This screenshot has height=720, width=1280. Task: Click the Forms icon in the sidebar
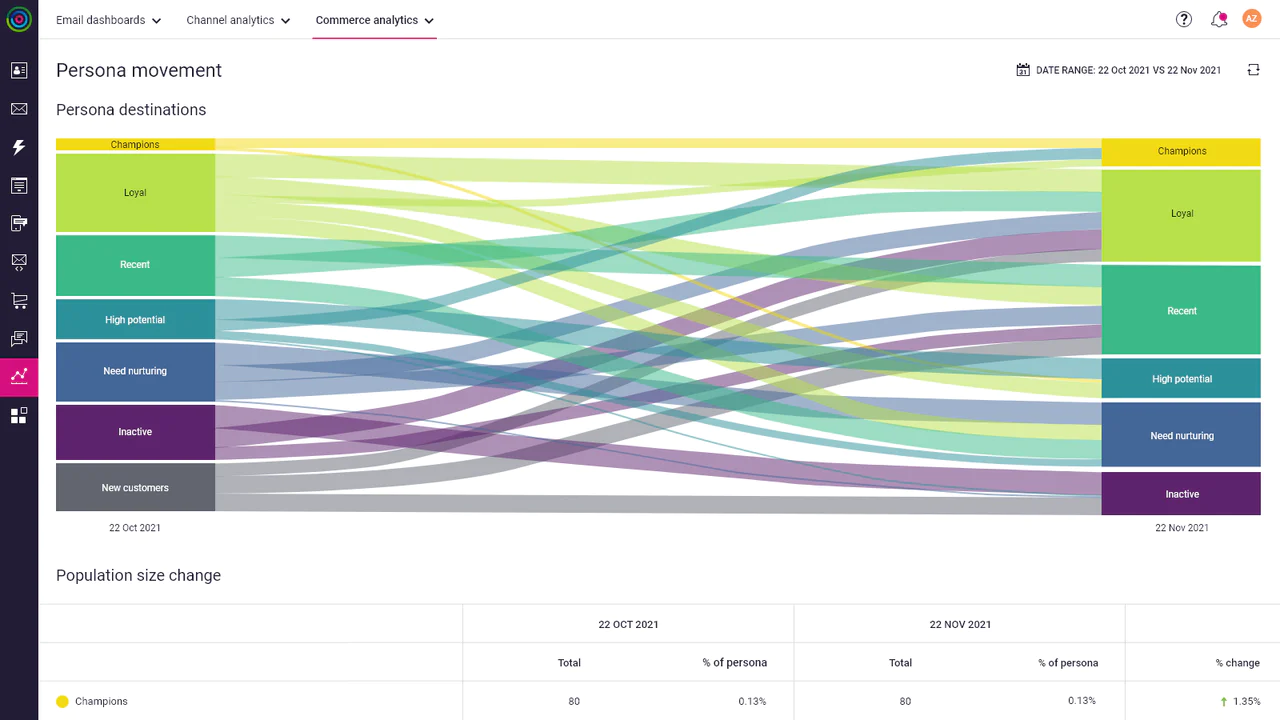coord(19,185)
